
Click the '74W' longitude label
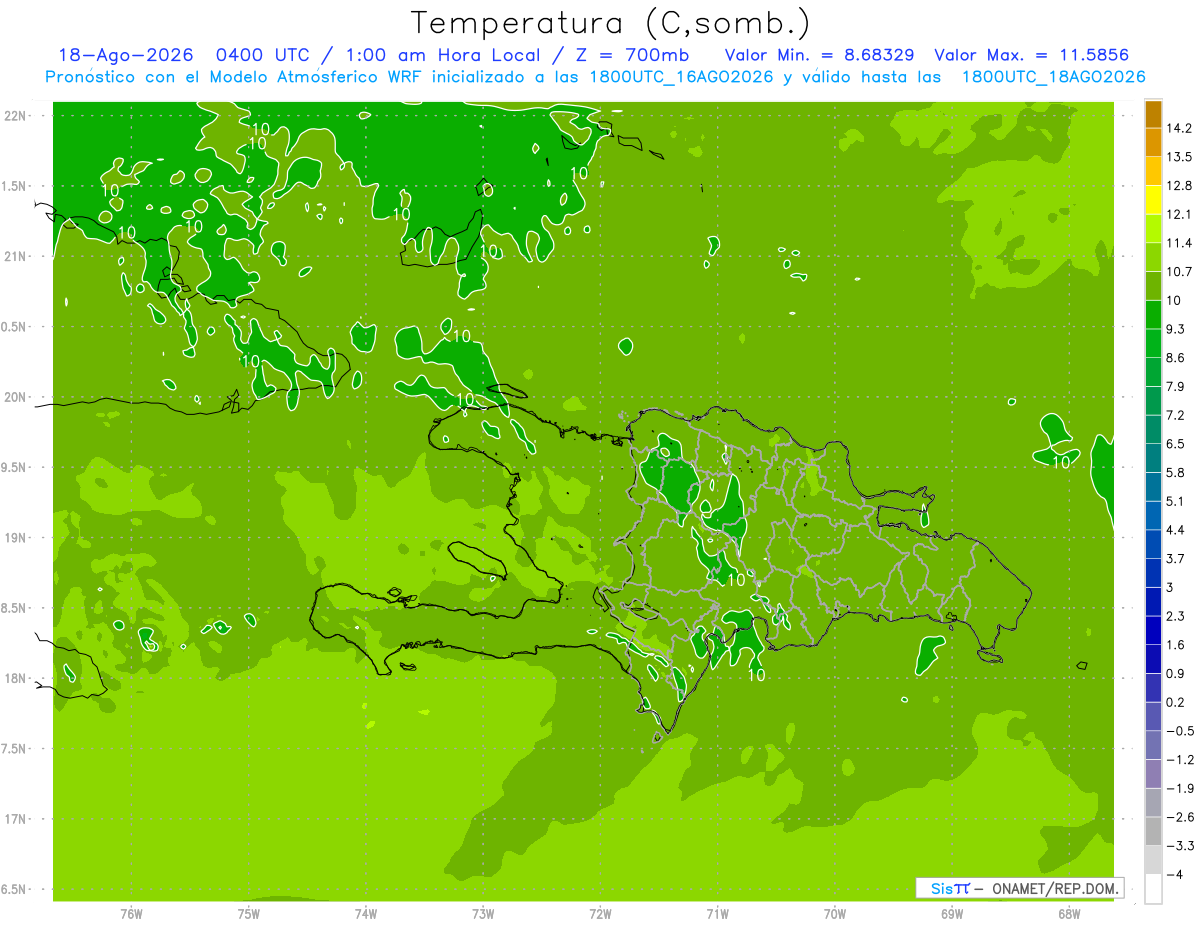click(366, 914)
